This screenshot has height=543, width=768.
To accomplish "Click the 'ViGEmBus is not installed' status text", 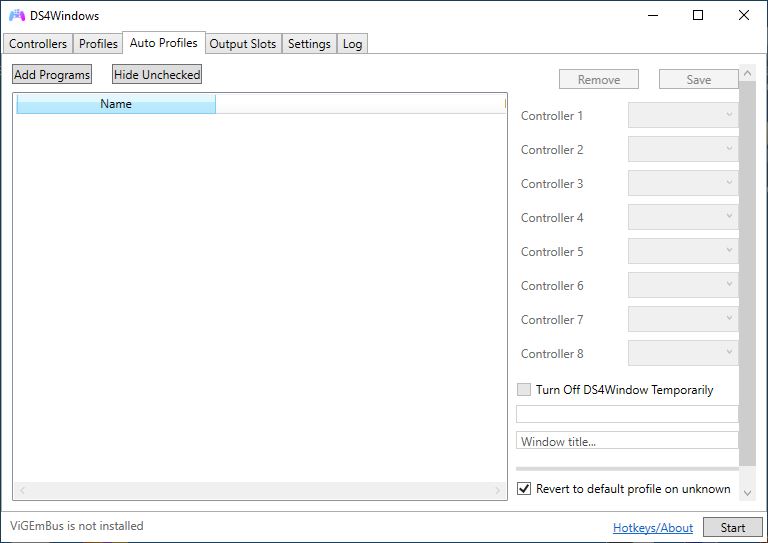I will (76, 526).
